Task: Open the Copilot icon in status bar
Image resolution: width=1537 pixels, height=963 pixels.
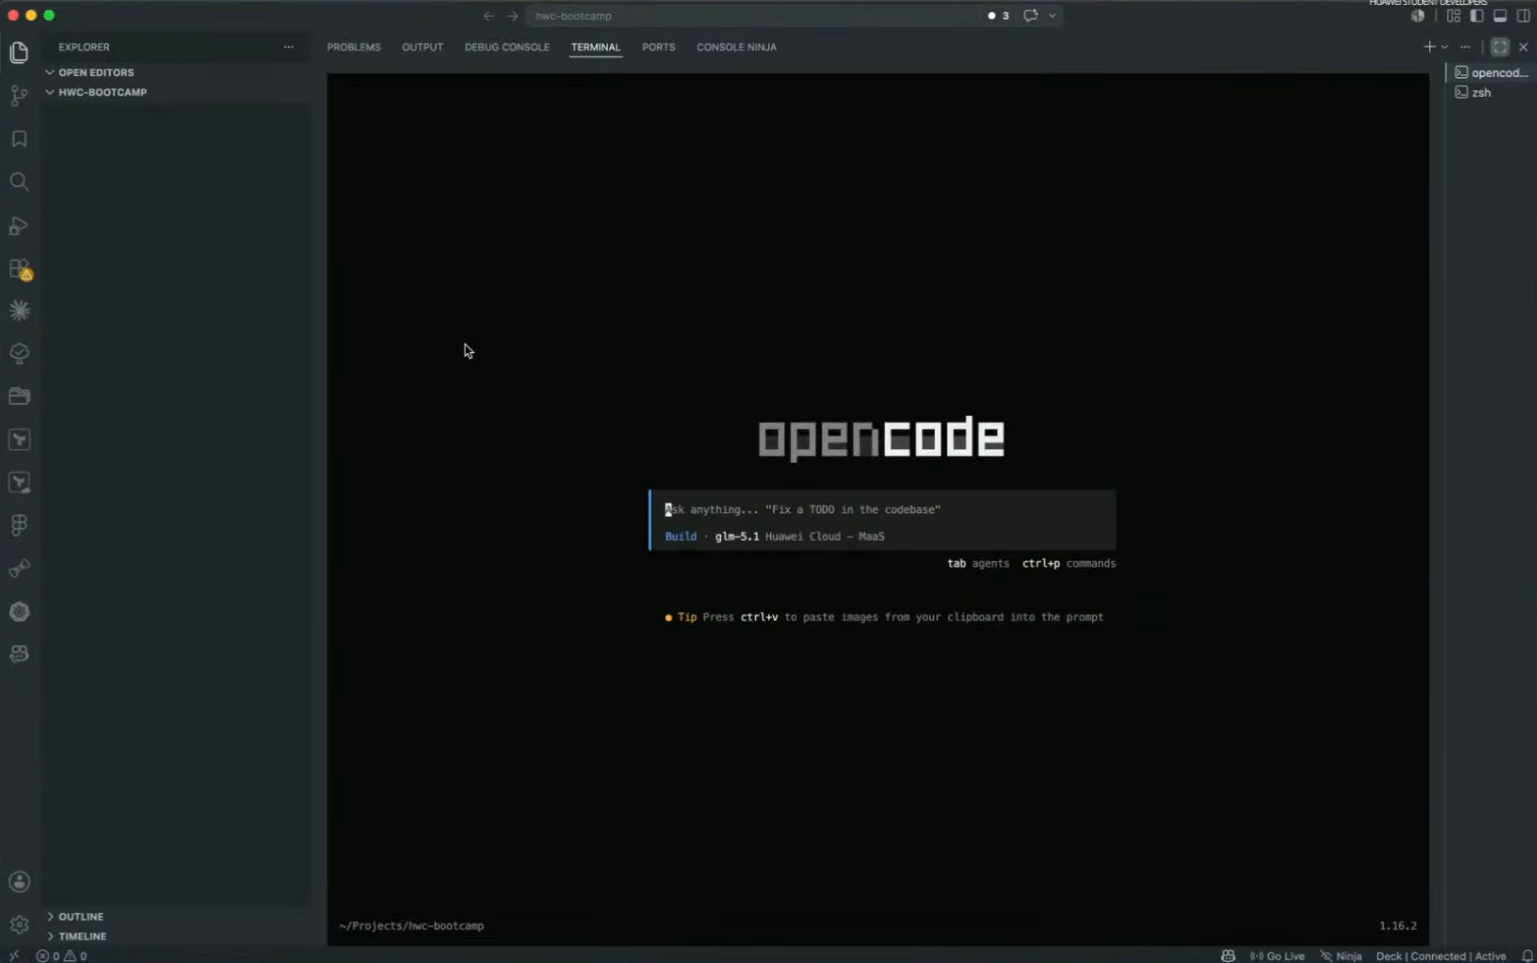Action: pos(1228,956)
